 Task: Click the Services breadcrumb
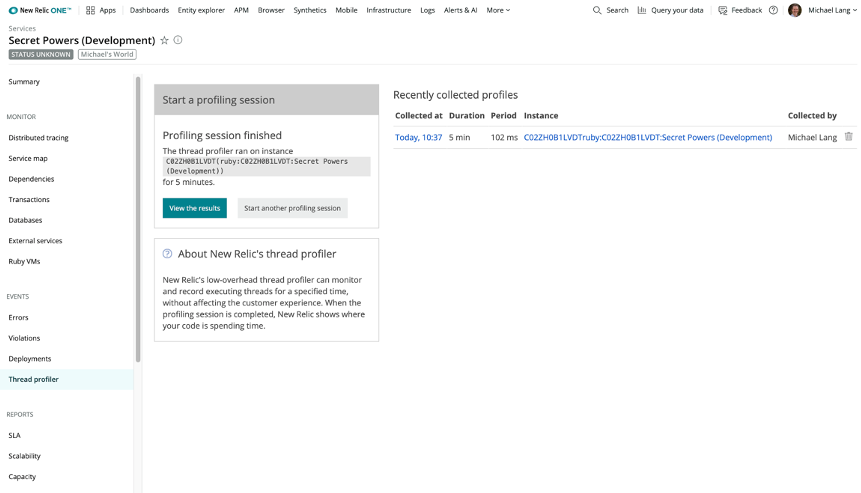click(22, 29)
